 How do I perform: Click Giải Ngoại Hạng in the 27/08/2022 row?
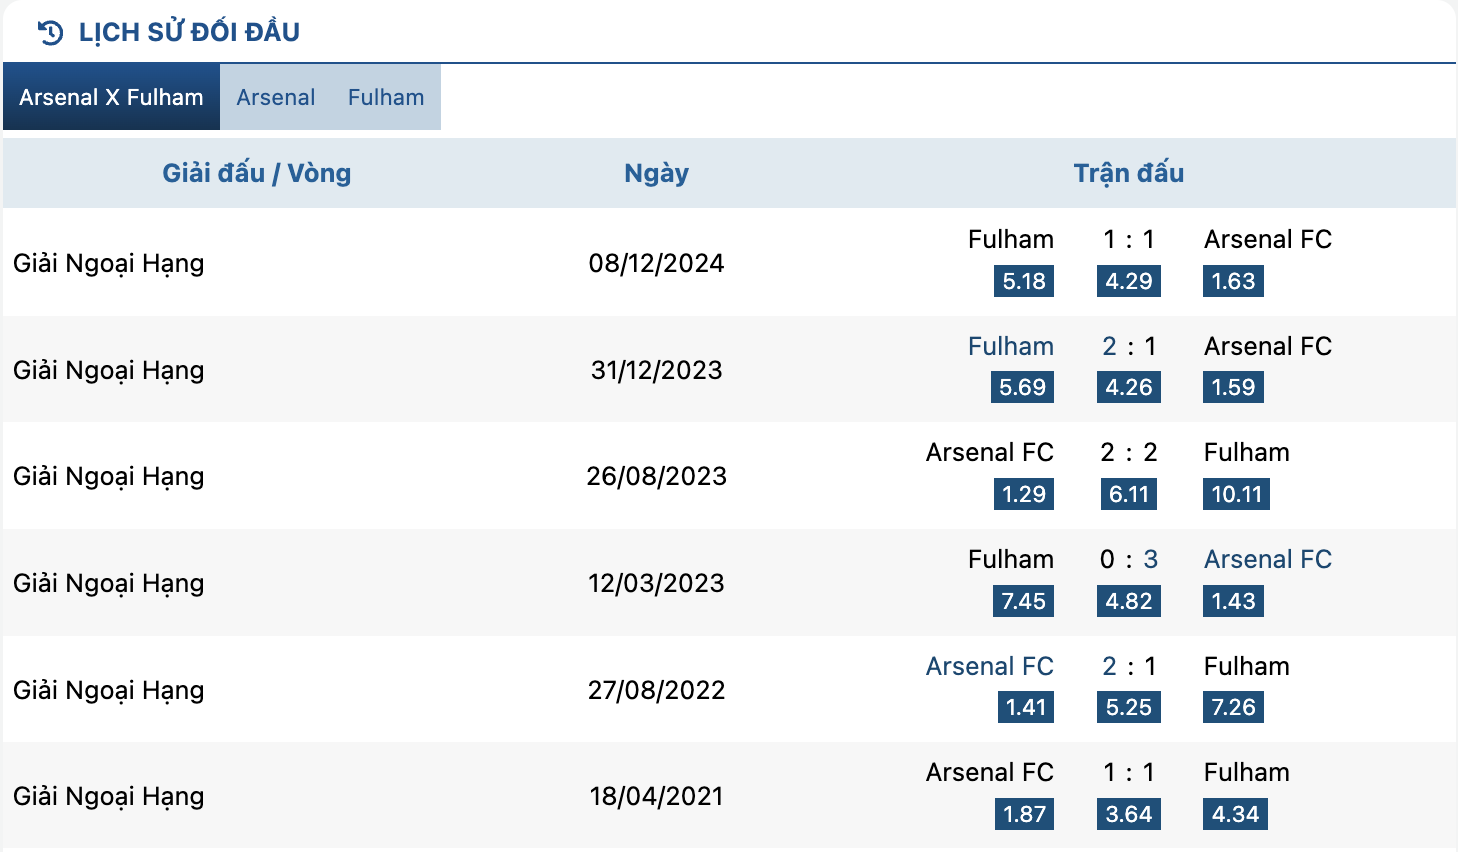coord(109,691)
